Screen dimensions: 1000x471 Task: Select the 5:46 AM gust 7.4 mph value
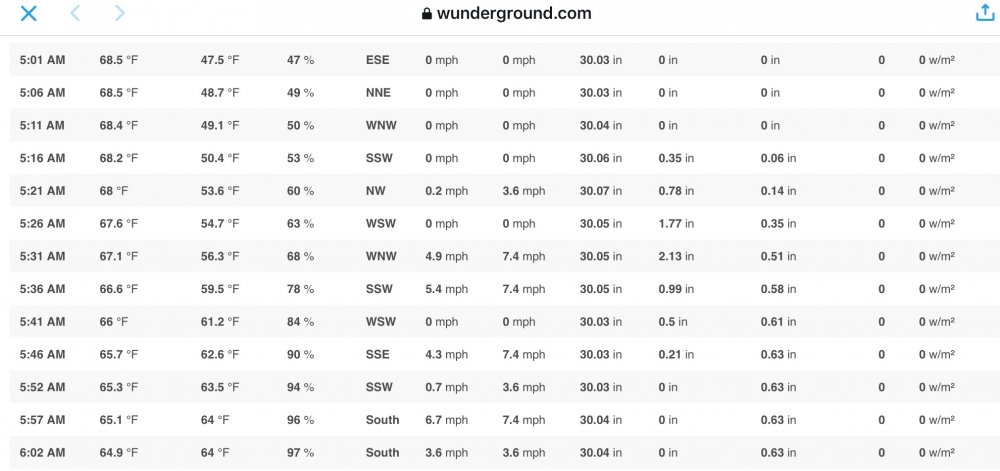click(524, 354)
